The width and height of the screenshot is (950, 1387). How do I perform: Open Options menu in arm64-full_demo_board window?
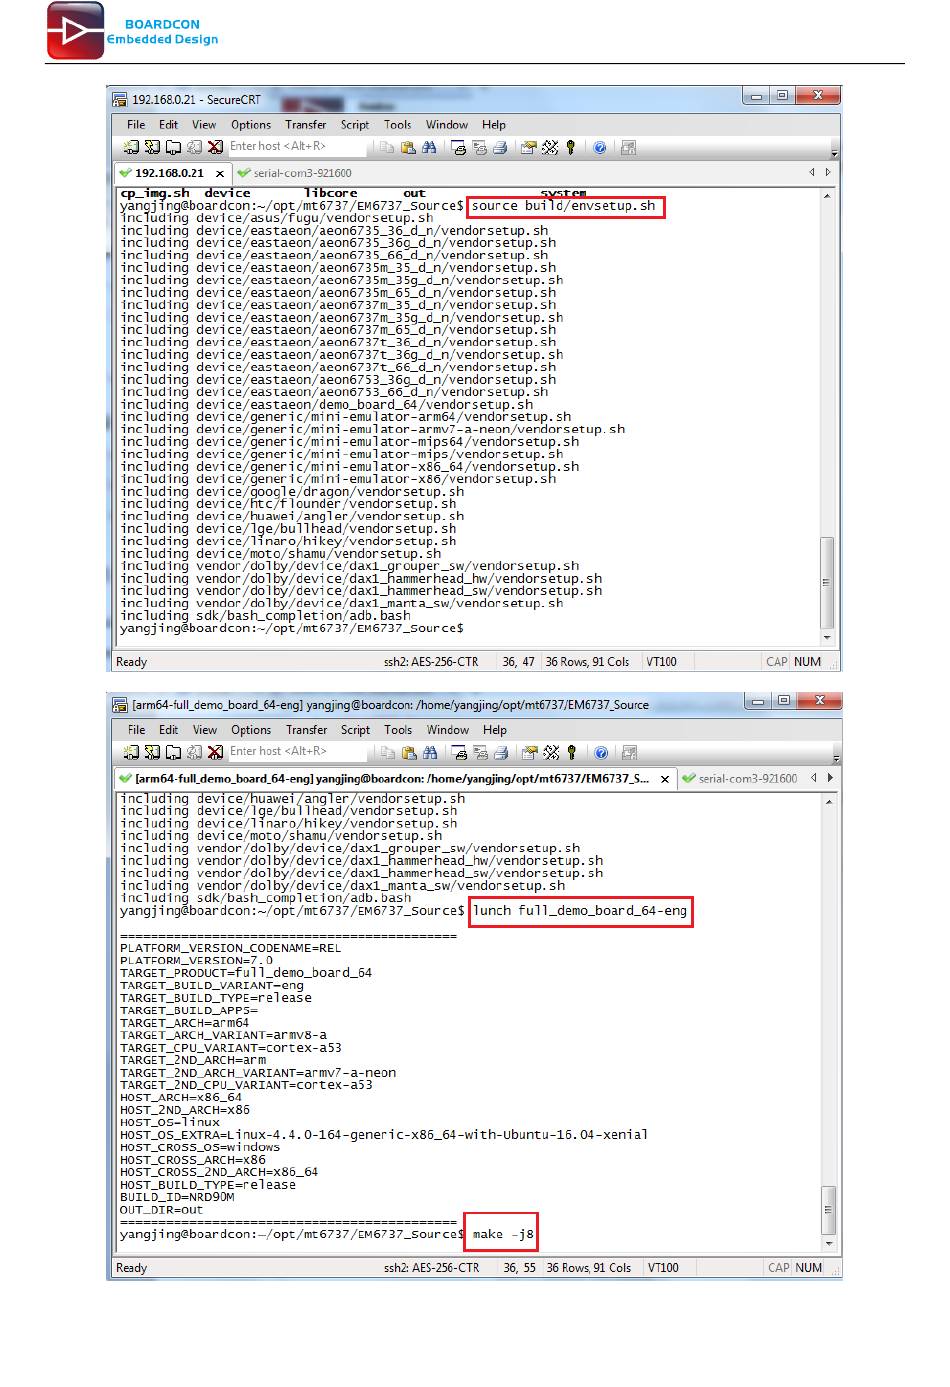click(x=251, y=730)
